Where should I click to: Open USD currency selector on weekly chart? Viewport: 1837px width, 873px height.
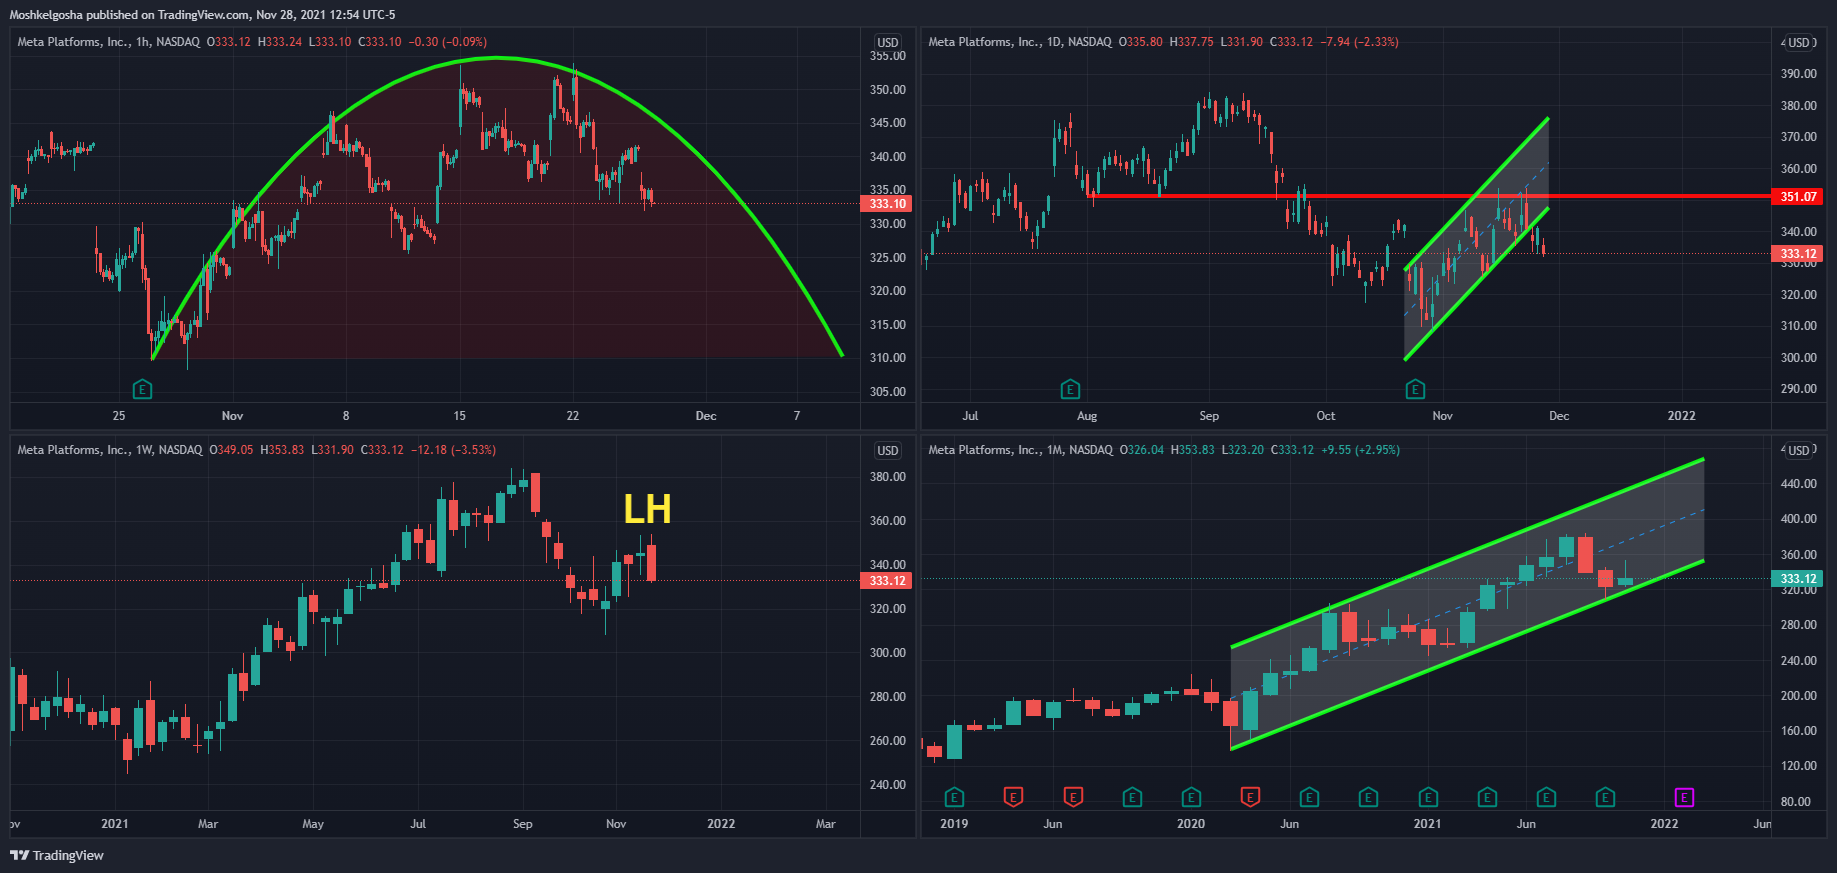tap(888, 450)
